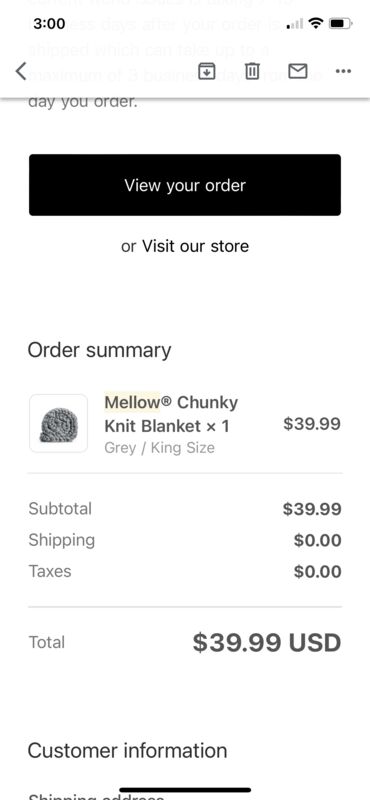Tap the Subtotal row amount
This screenshot has width=370, height=800.
pos(312,509)
